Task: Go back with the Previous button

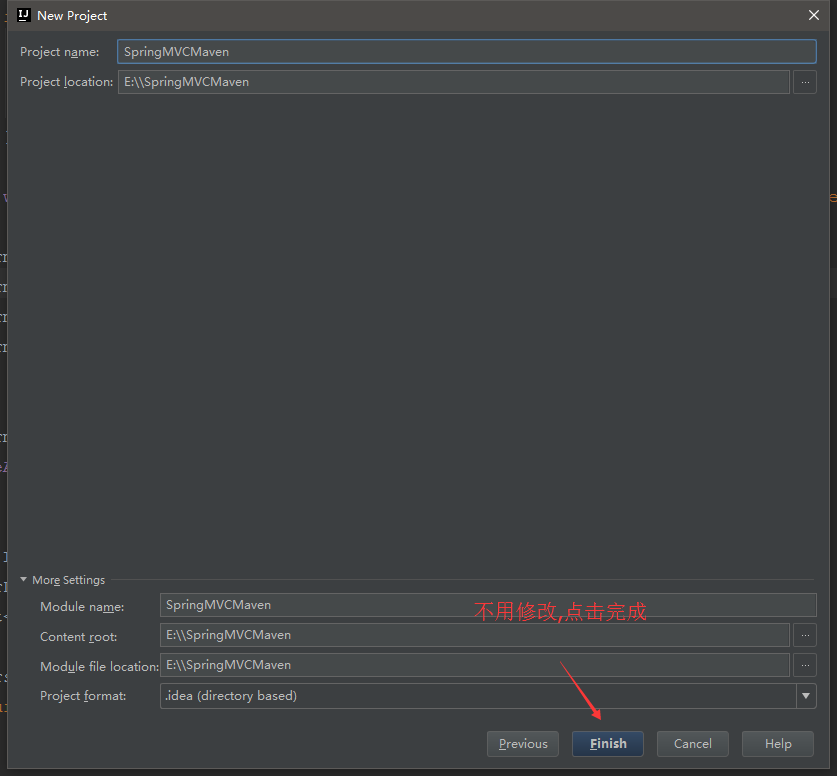Action: point(523,743)
